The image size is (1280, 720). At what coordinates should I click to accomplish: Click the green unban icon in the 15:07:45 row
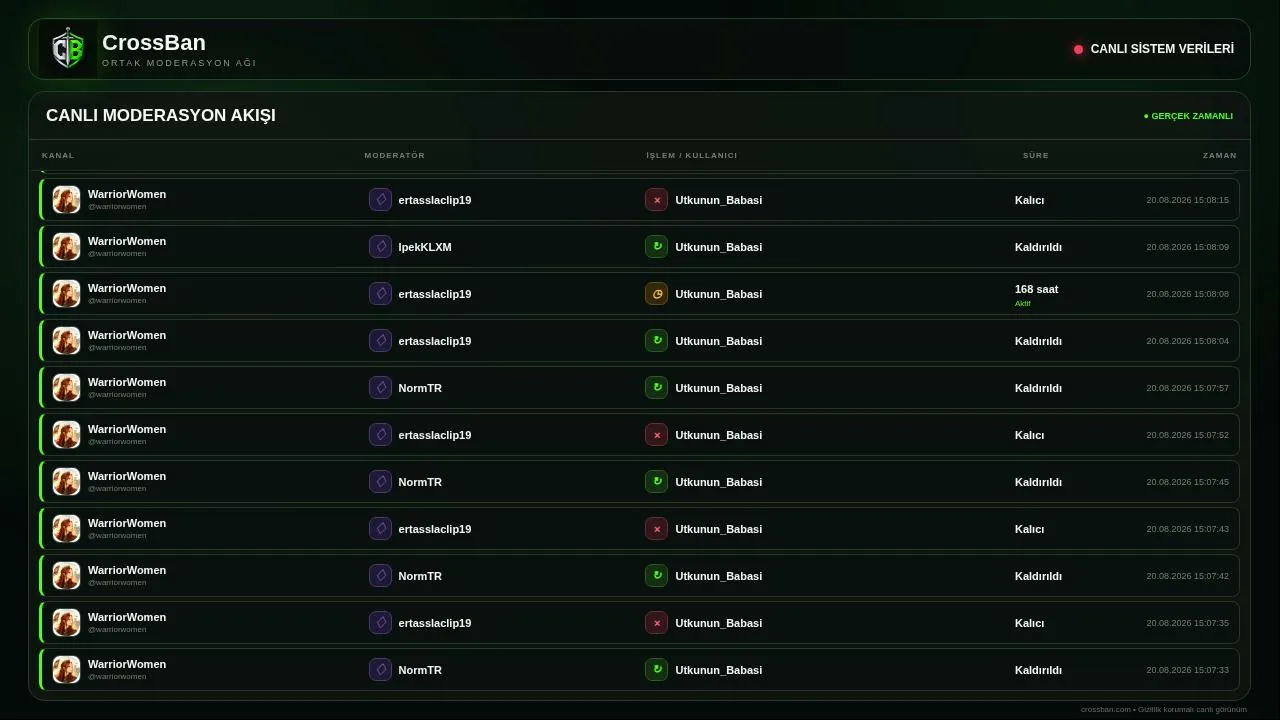656,482
